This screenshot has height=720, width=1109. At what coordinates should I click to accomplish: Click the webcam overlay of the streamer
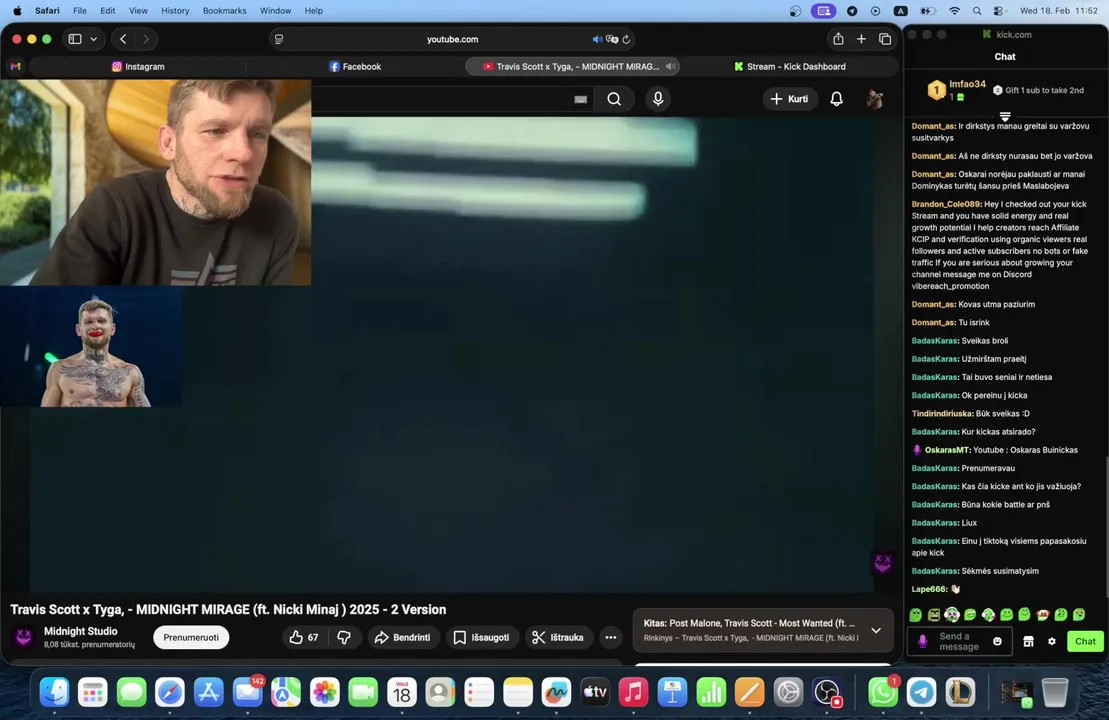pyautogui.click(x=156, y=182)
